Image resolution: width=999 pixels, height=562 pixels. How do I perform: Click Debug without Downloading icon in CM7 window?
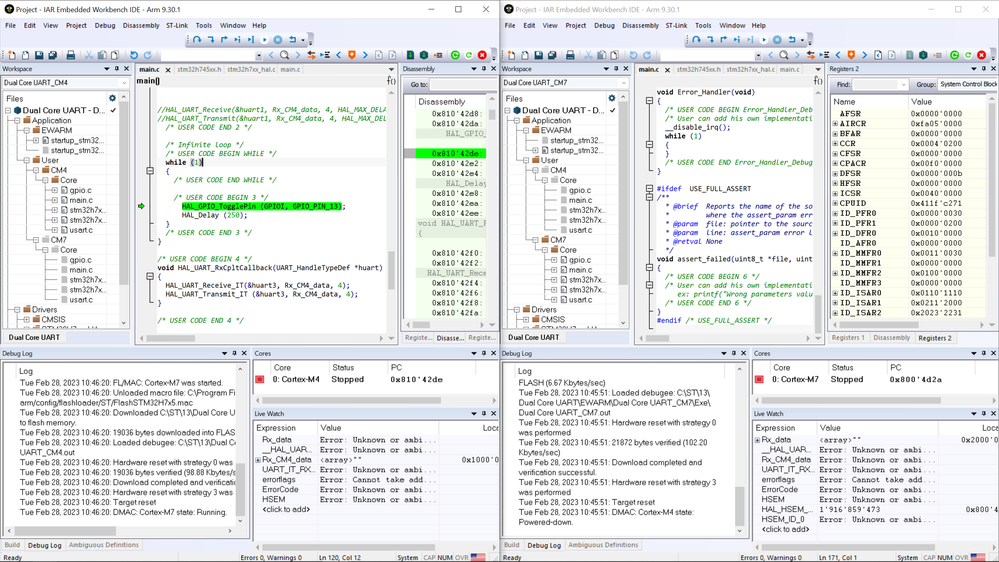coord(968,55)
